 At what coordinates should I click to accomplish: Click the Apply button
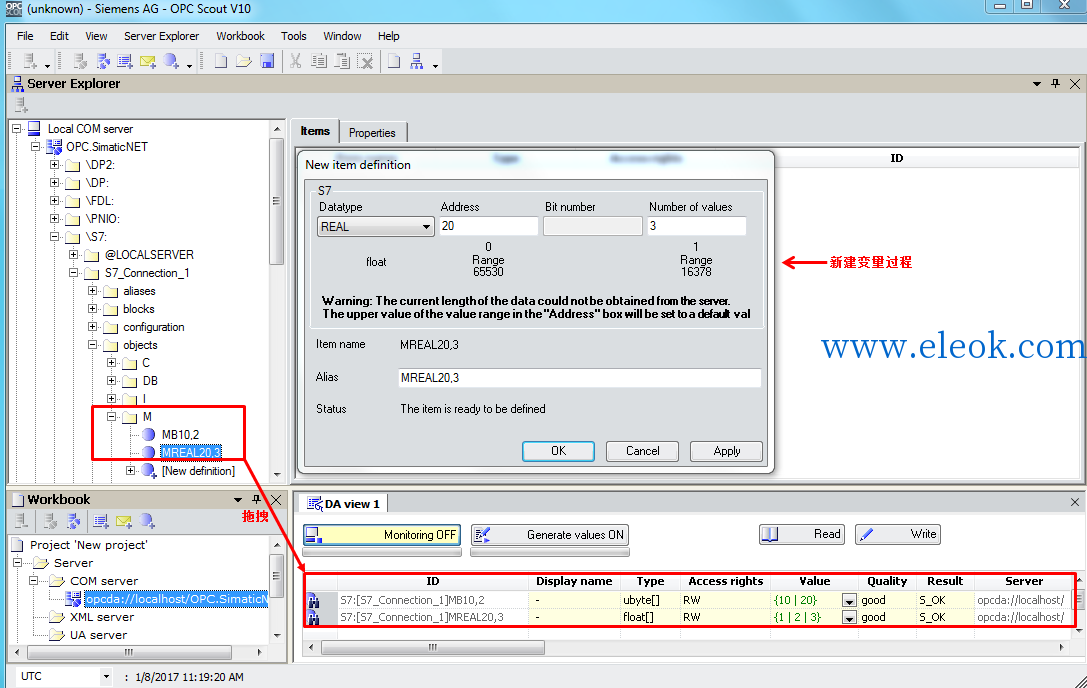(x=727, y=451)
